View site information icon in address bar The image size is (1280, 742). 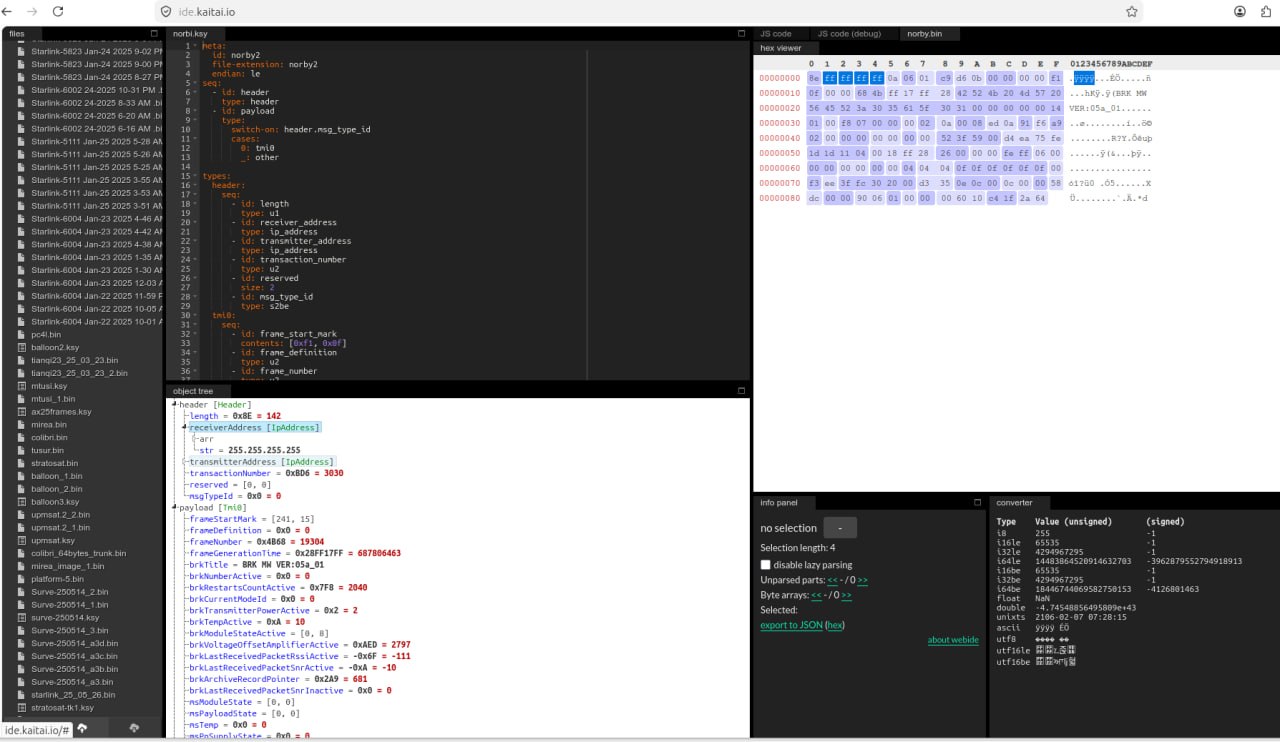(x=166, y=12)
